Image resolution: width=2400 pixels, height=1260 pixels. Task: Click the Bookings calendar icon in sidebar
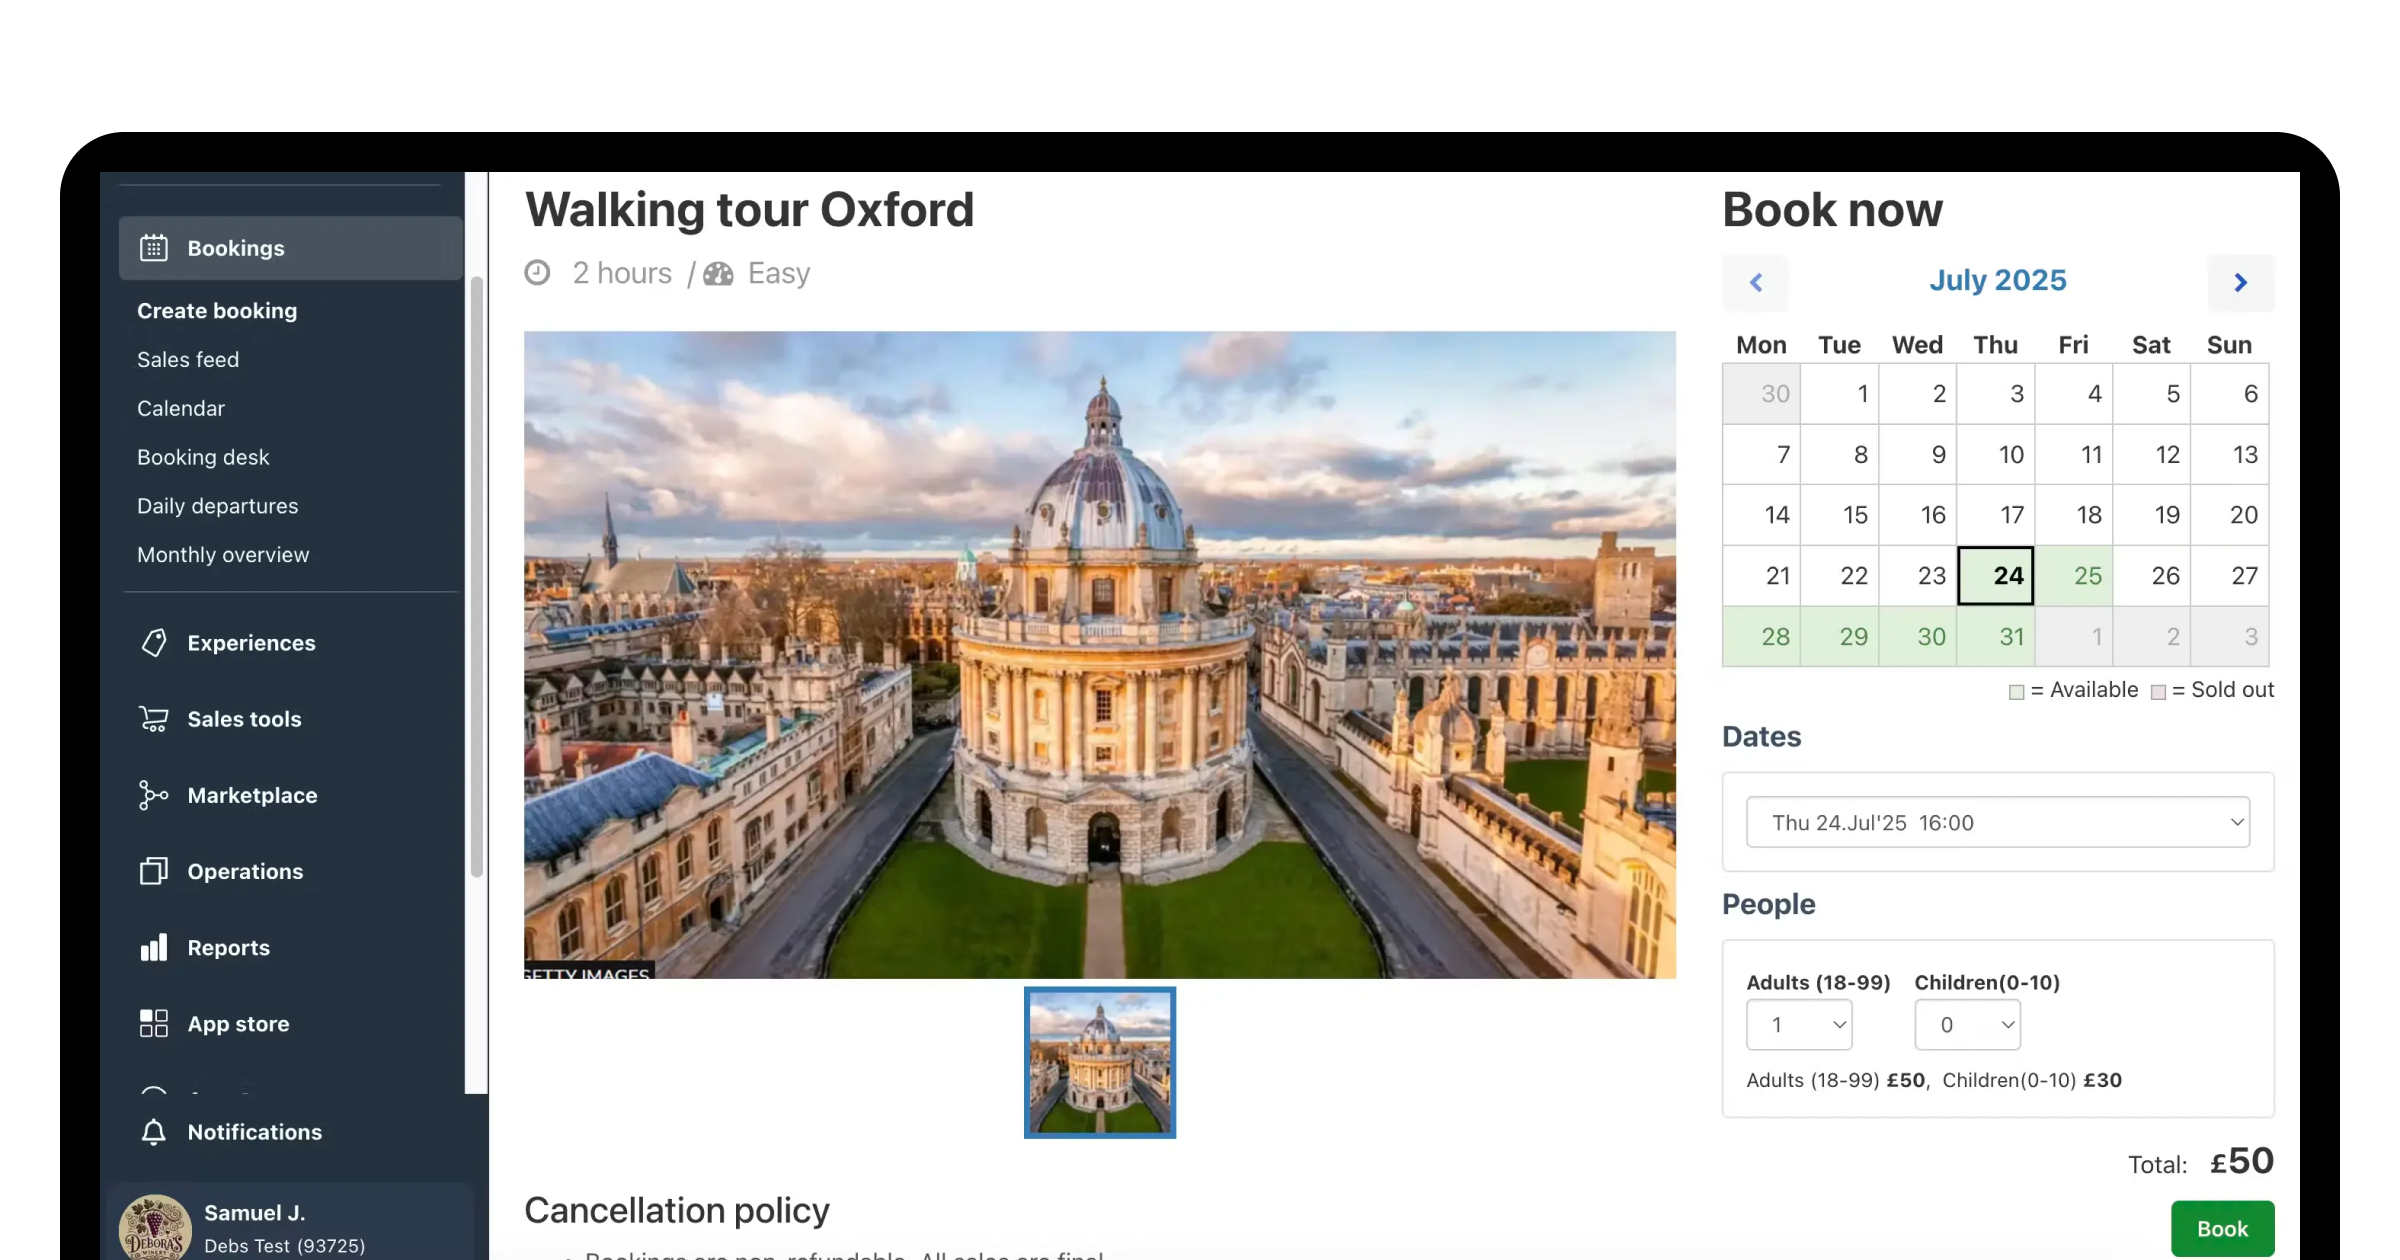(x=153, y=248)
